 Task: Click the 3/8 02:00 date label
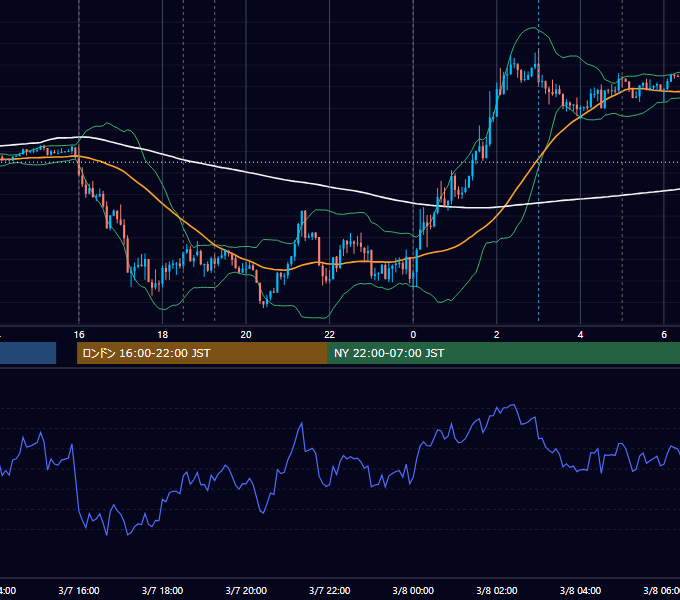(497, 591)
